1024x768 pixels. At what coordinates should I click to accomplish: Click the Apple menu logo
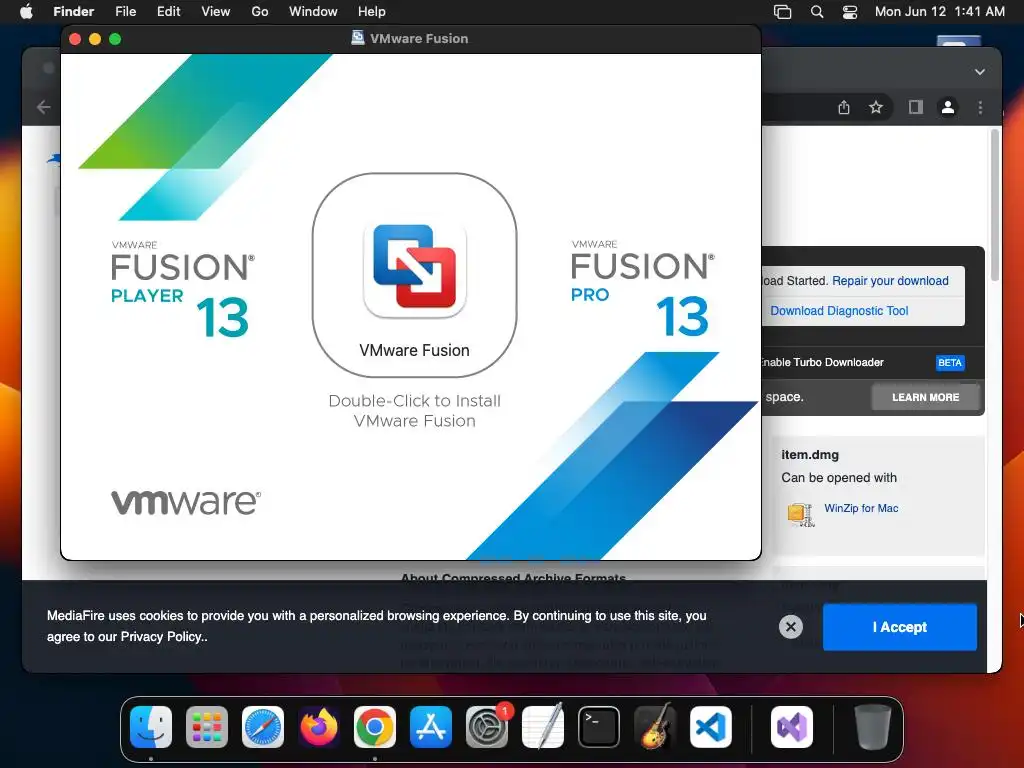tap(26, 12)
